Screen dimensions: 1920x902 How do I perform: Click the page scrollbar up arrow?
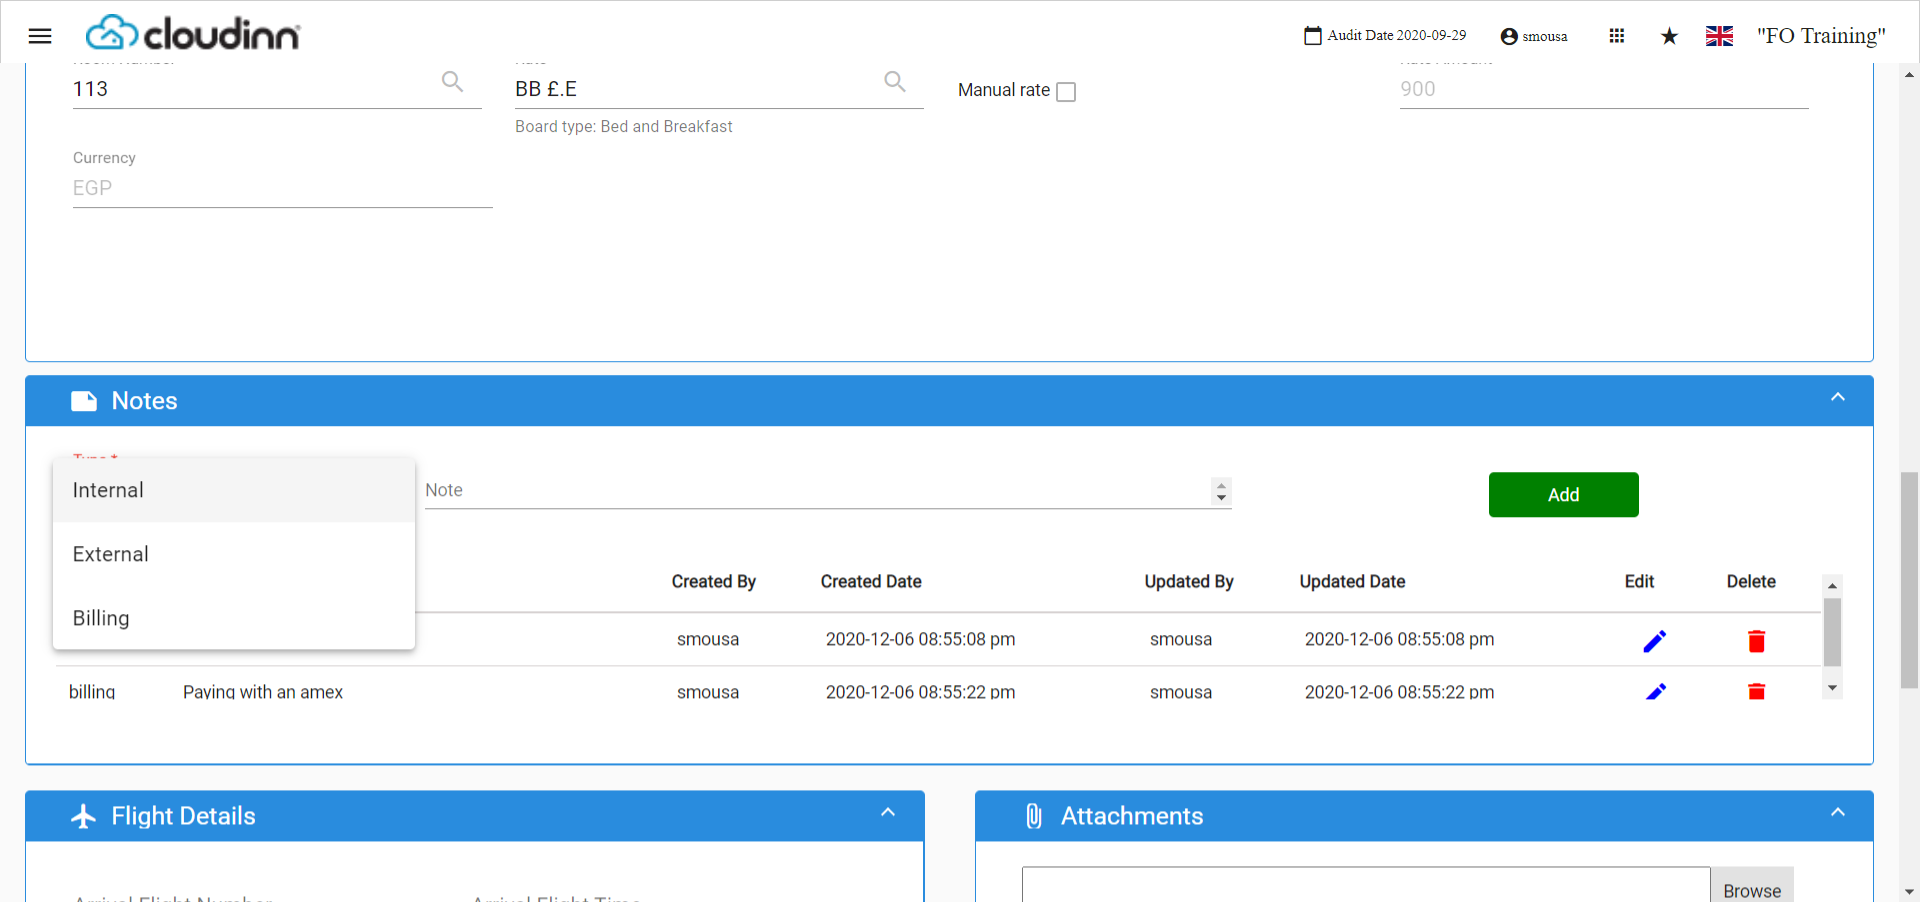(x=1909, y=74)
